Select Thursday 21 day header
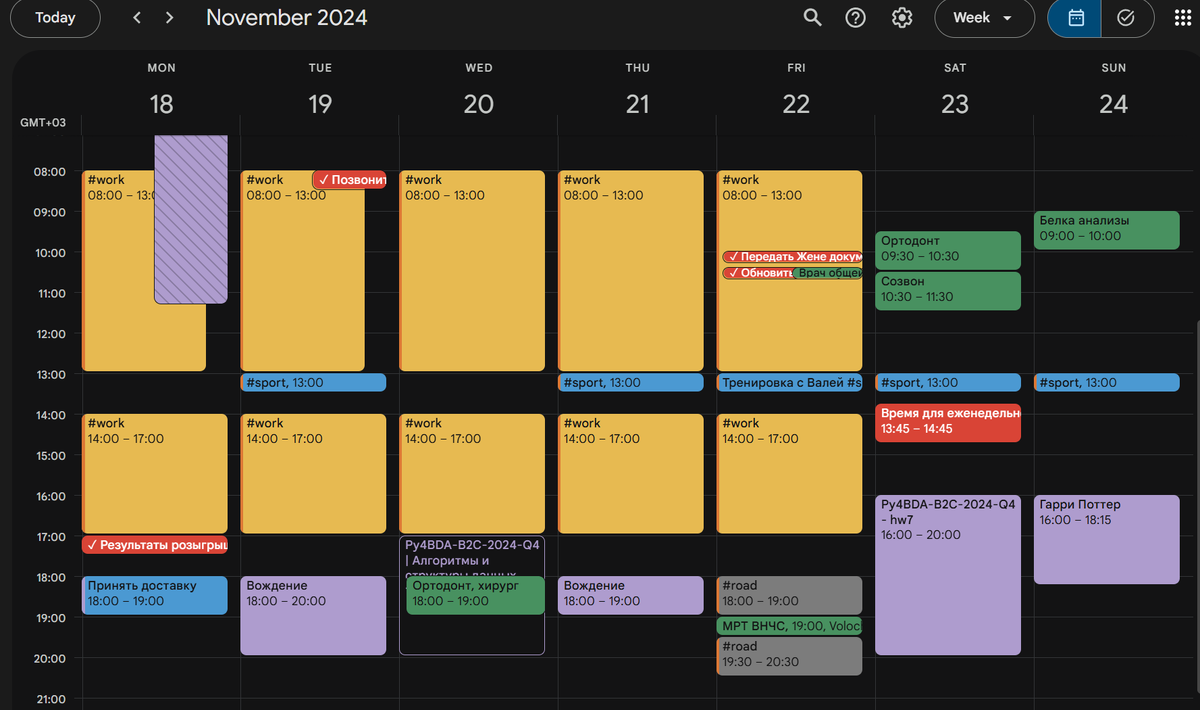The image size is (1200, 710). click(x=637, y=104)
